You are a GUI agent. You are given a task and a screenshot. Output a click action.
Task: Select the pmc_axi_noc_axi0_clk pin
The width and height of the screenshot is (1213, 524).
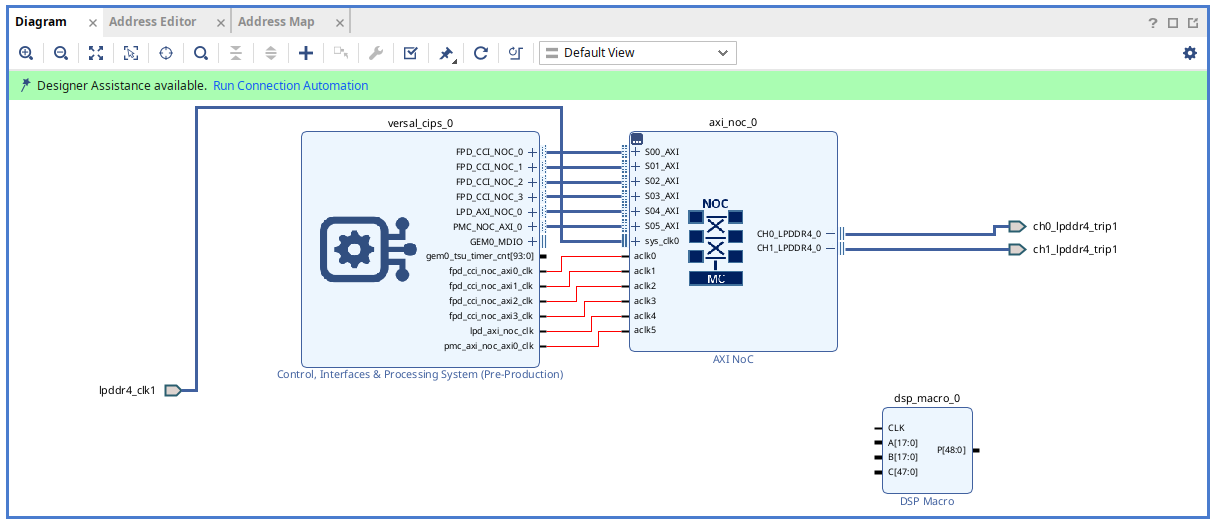(489, 346)
